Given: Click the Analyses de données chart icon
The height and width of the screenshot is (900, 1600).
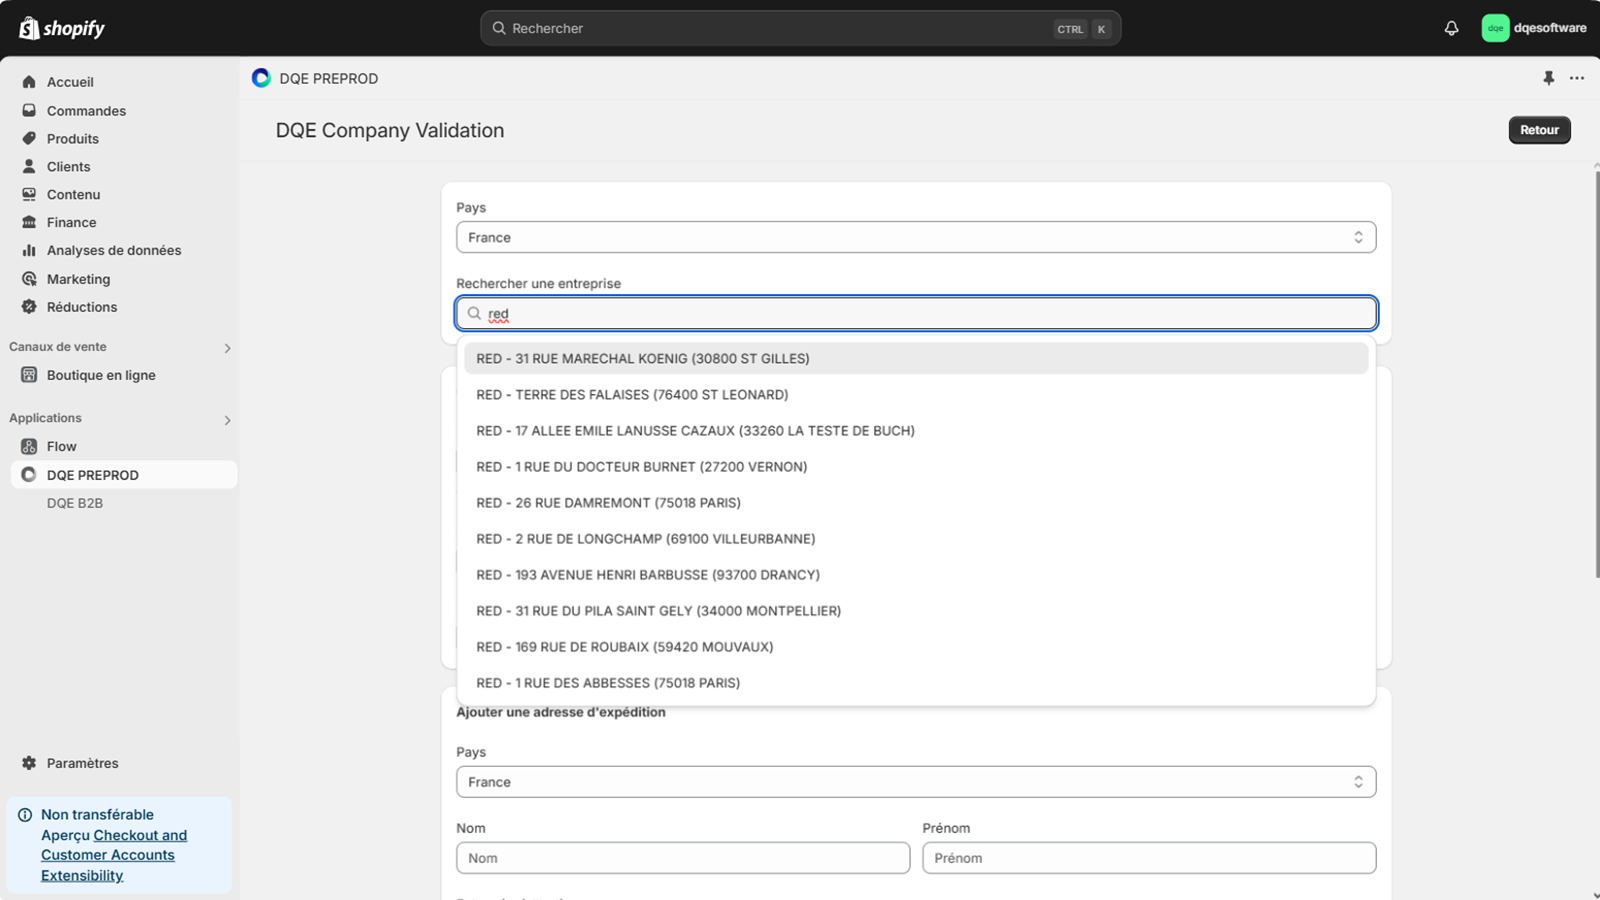Looking at the screenshot, I should (x=29, y=250).
